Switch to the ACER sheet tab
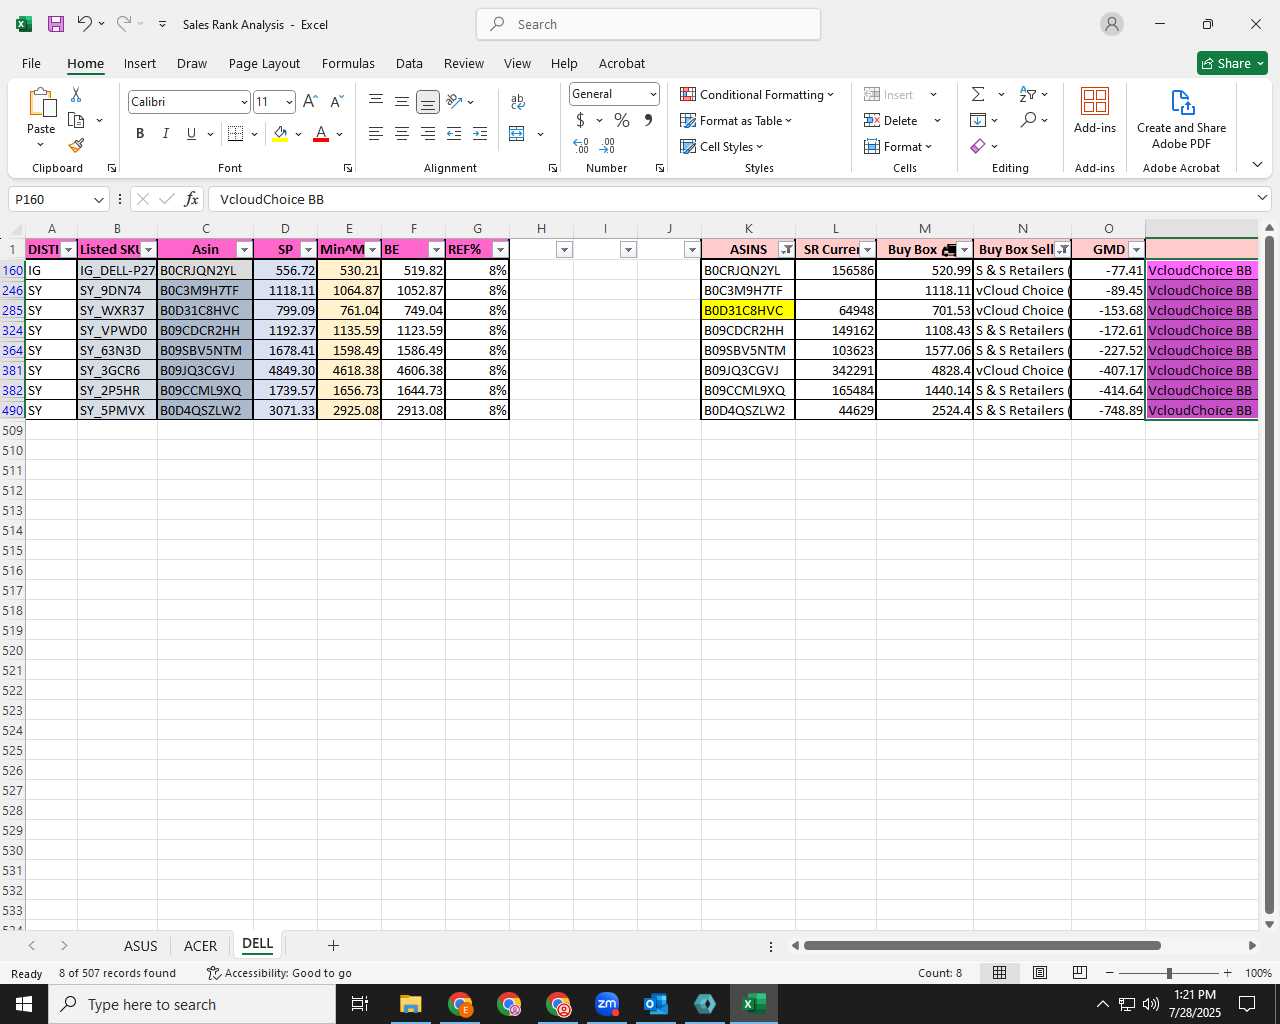 (201, 946)
